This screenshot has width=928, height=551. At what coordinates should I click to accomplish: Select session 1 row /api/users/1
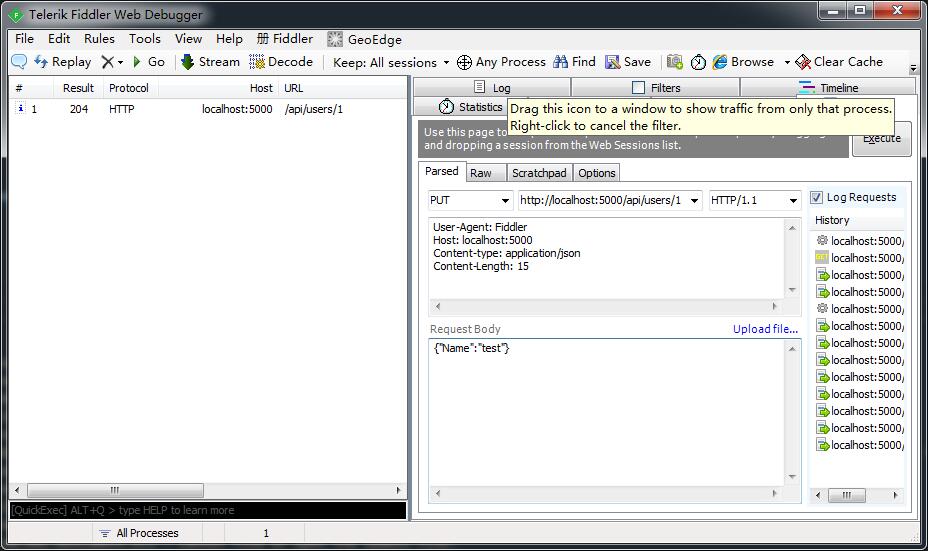click(x=207, y=109)
